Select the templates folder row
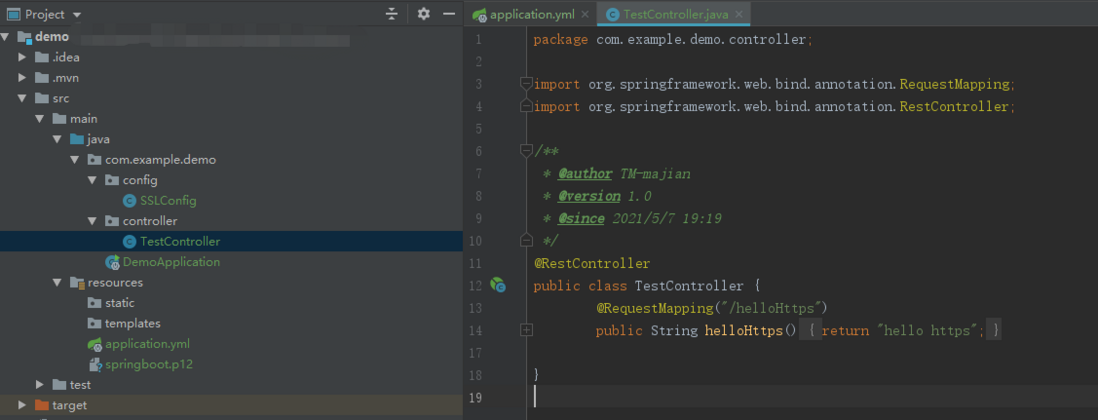Image resolution: width=1098 pixels, height=420 pixels. pos(231,323)
